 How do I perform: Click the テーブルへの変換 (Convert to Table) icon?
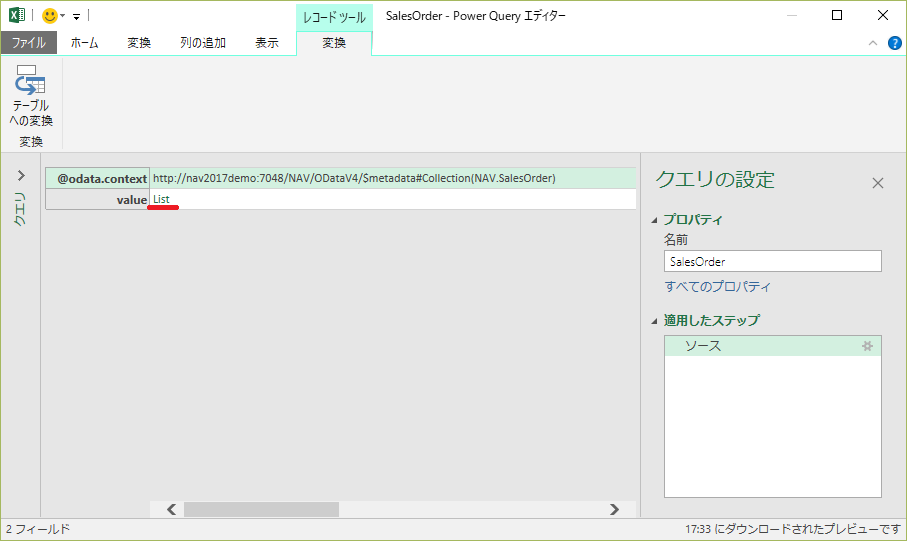[x=31, y=95]
